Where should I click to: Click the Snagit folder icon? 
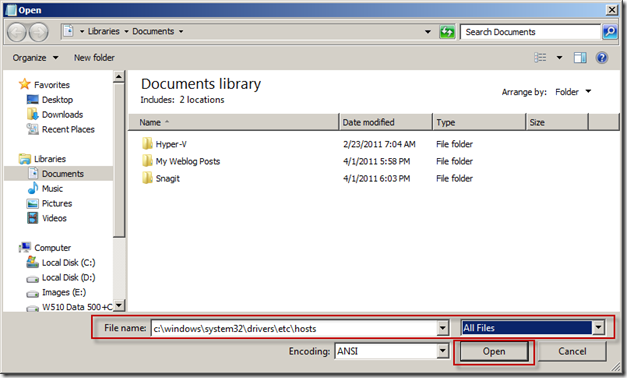tap(147, 178)
